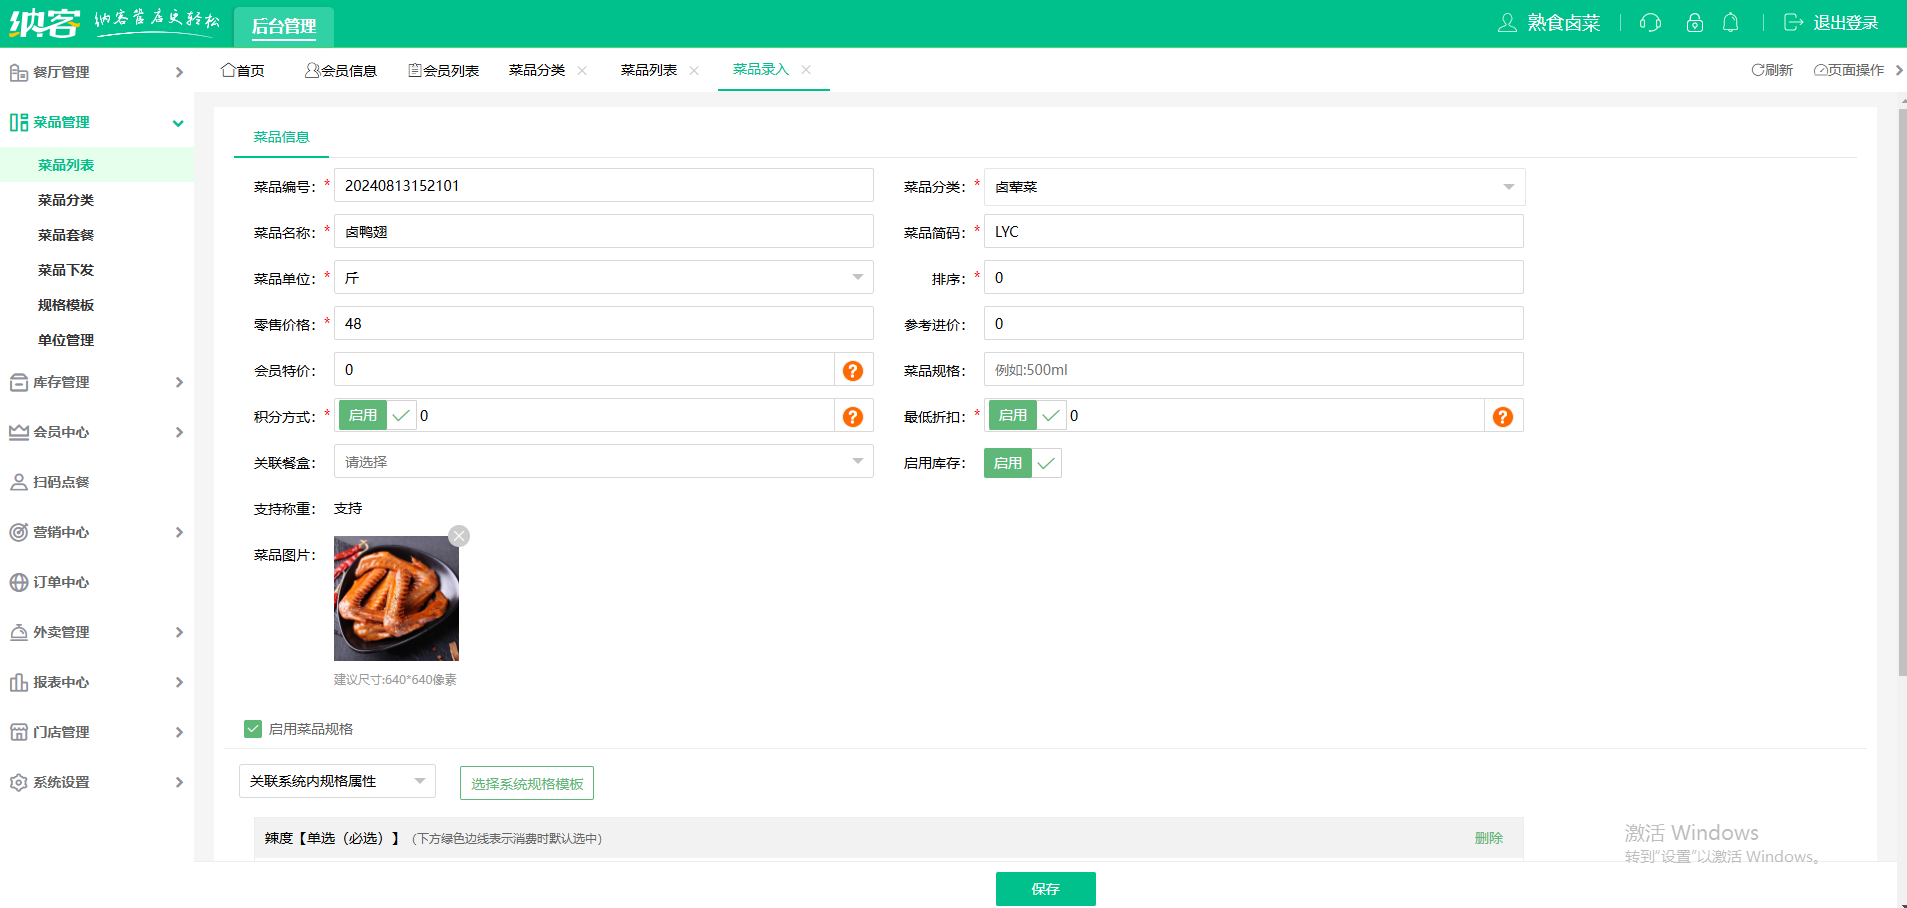Open 规格模板 in the sidebar
The height and width of the screenshot is (908, 1907).
(66, 305)
